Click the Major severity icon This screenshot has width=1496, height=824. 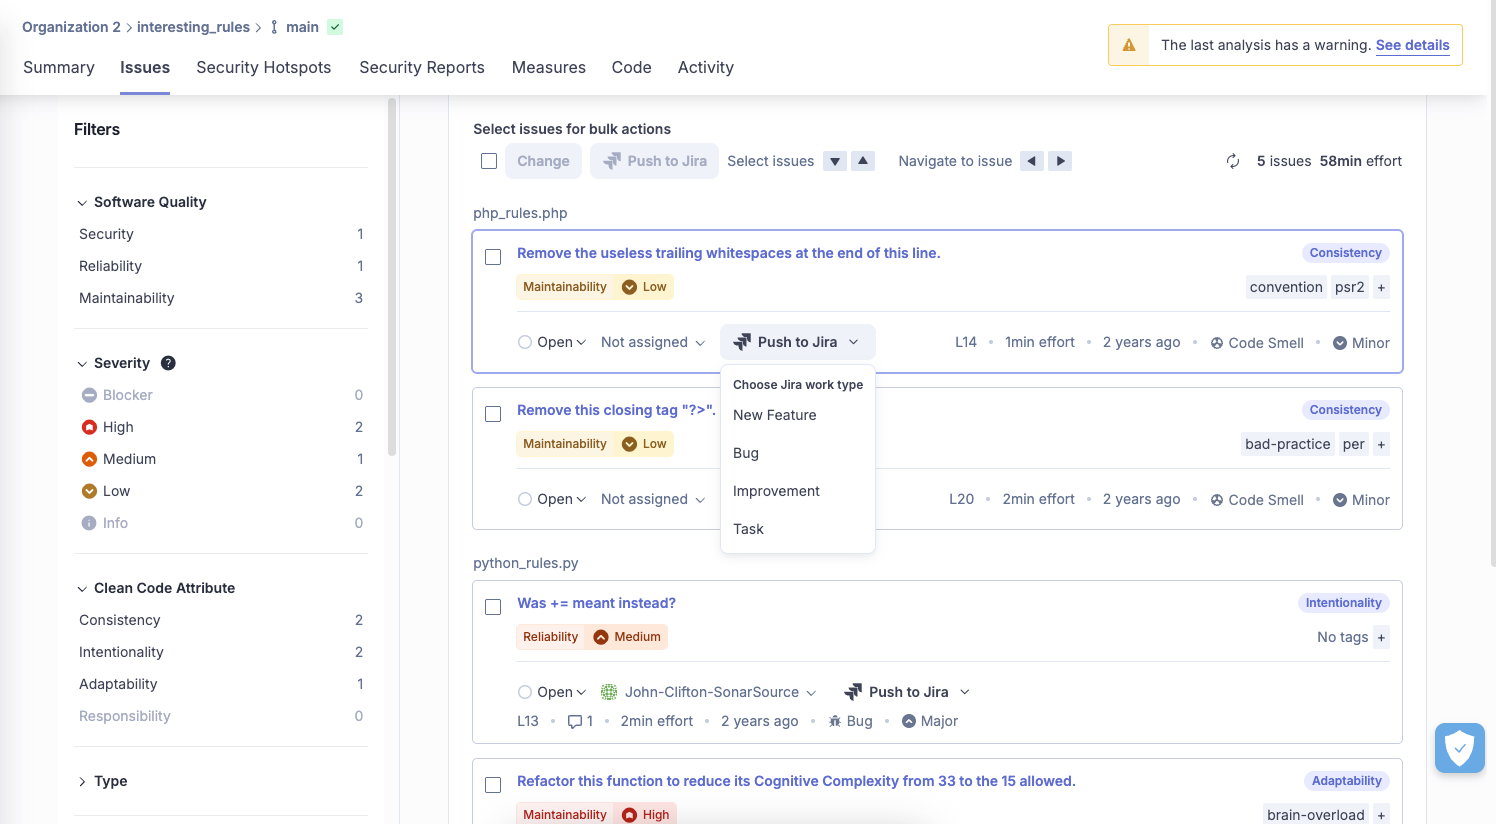pyautogui.click(x=908, y=720)
